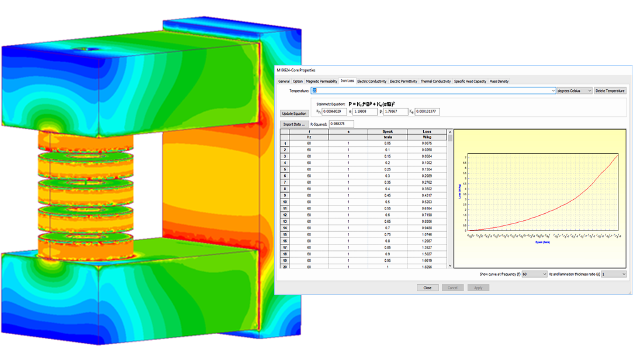Expand the show curve at frequency dropdown
Screen dimensions: 640x360
pos(534,274)
